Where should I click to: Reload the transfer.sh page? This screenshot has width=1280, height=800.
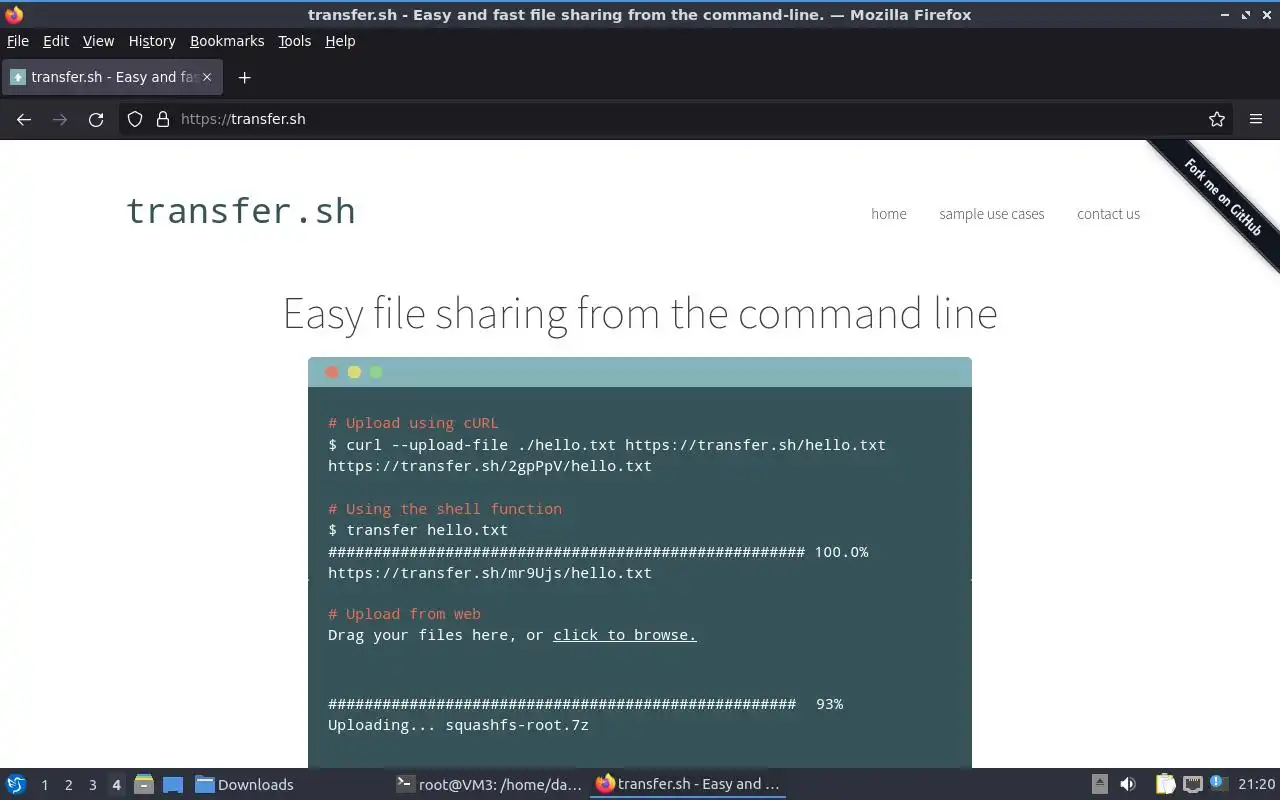pos(96,119)
